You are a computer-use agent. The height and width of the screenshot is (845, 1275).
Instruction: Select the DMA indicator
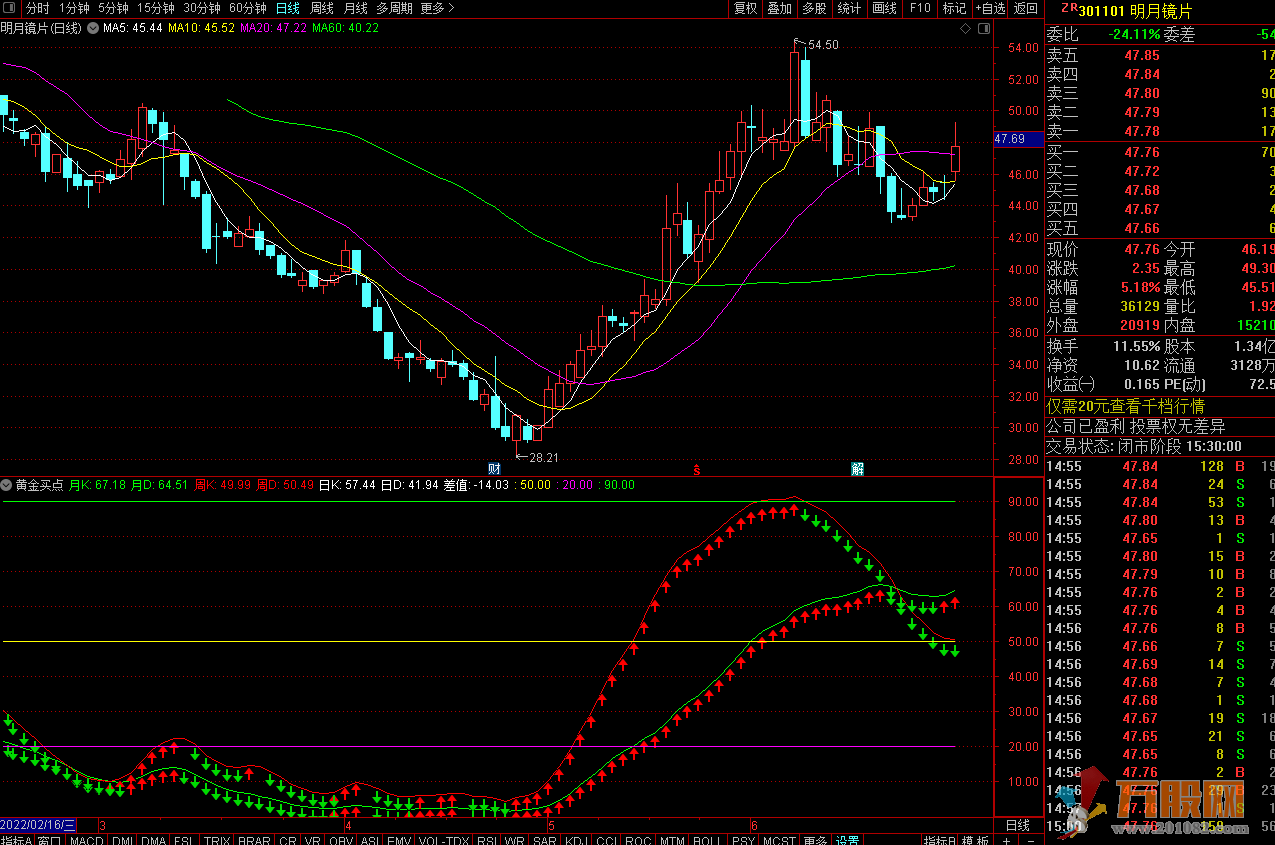click(153, 841)
